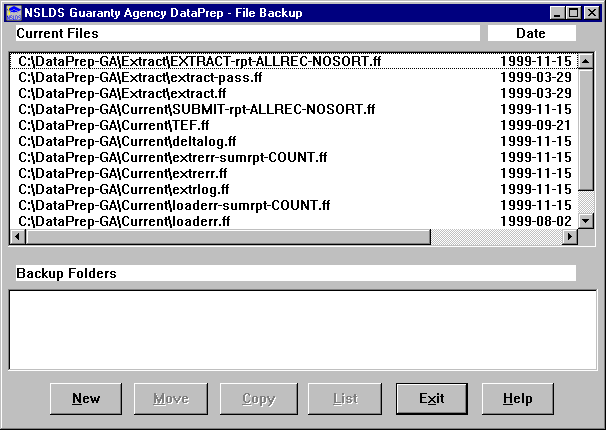The width and height of the screenshot is (606, 430).
Task: Select SUBMIT-rpt-ALLREC-NOSORT.ff file
Action: point(197,109)
